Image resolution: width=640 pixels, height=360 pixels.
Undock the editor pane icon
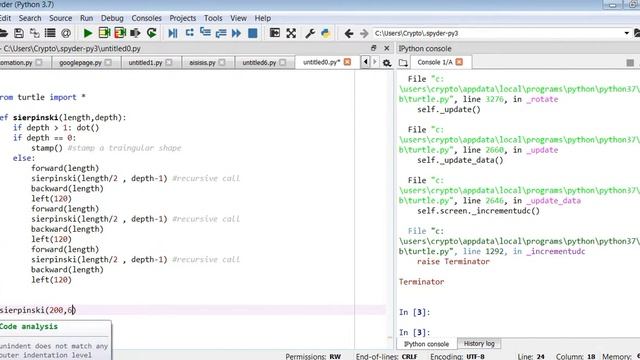pyautogui.click(x=373, y=48)
